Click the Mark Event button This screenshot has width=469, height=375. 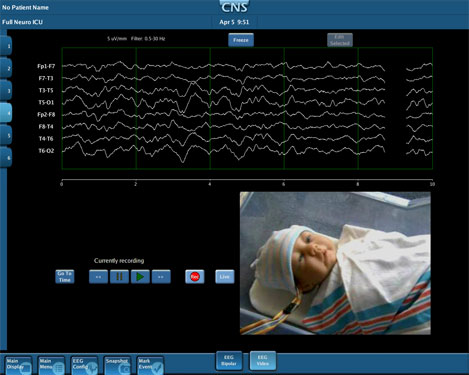pos(150,366)
